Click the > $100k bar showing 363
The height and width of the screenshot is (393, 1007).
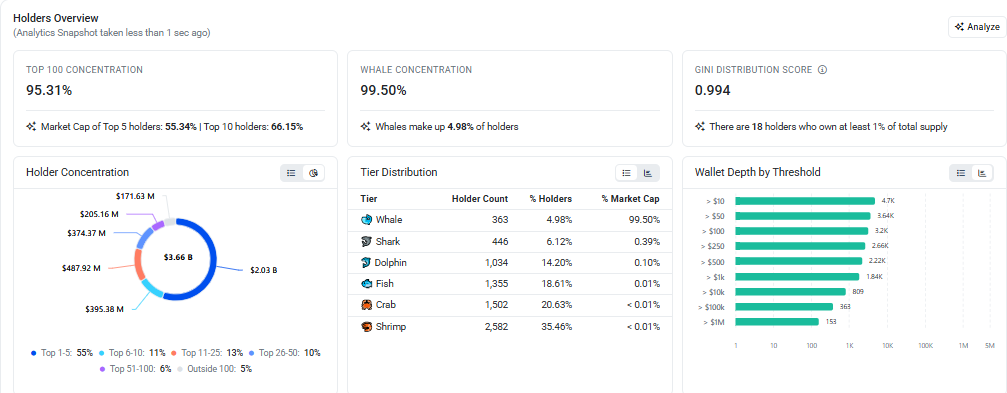[x=784, y=306]
